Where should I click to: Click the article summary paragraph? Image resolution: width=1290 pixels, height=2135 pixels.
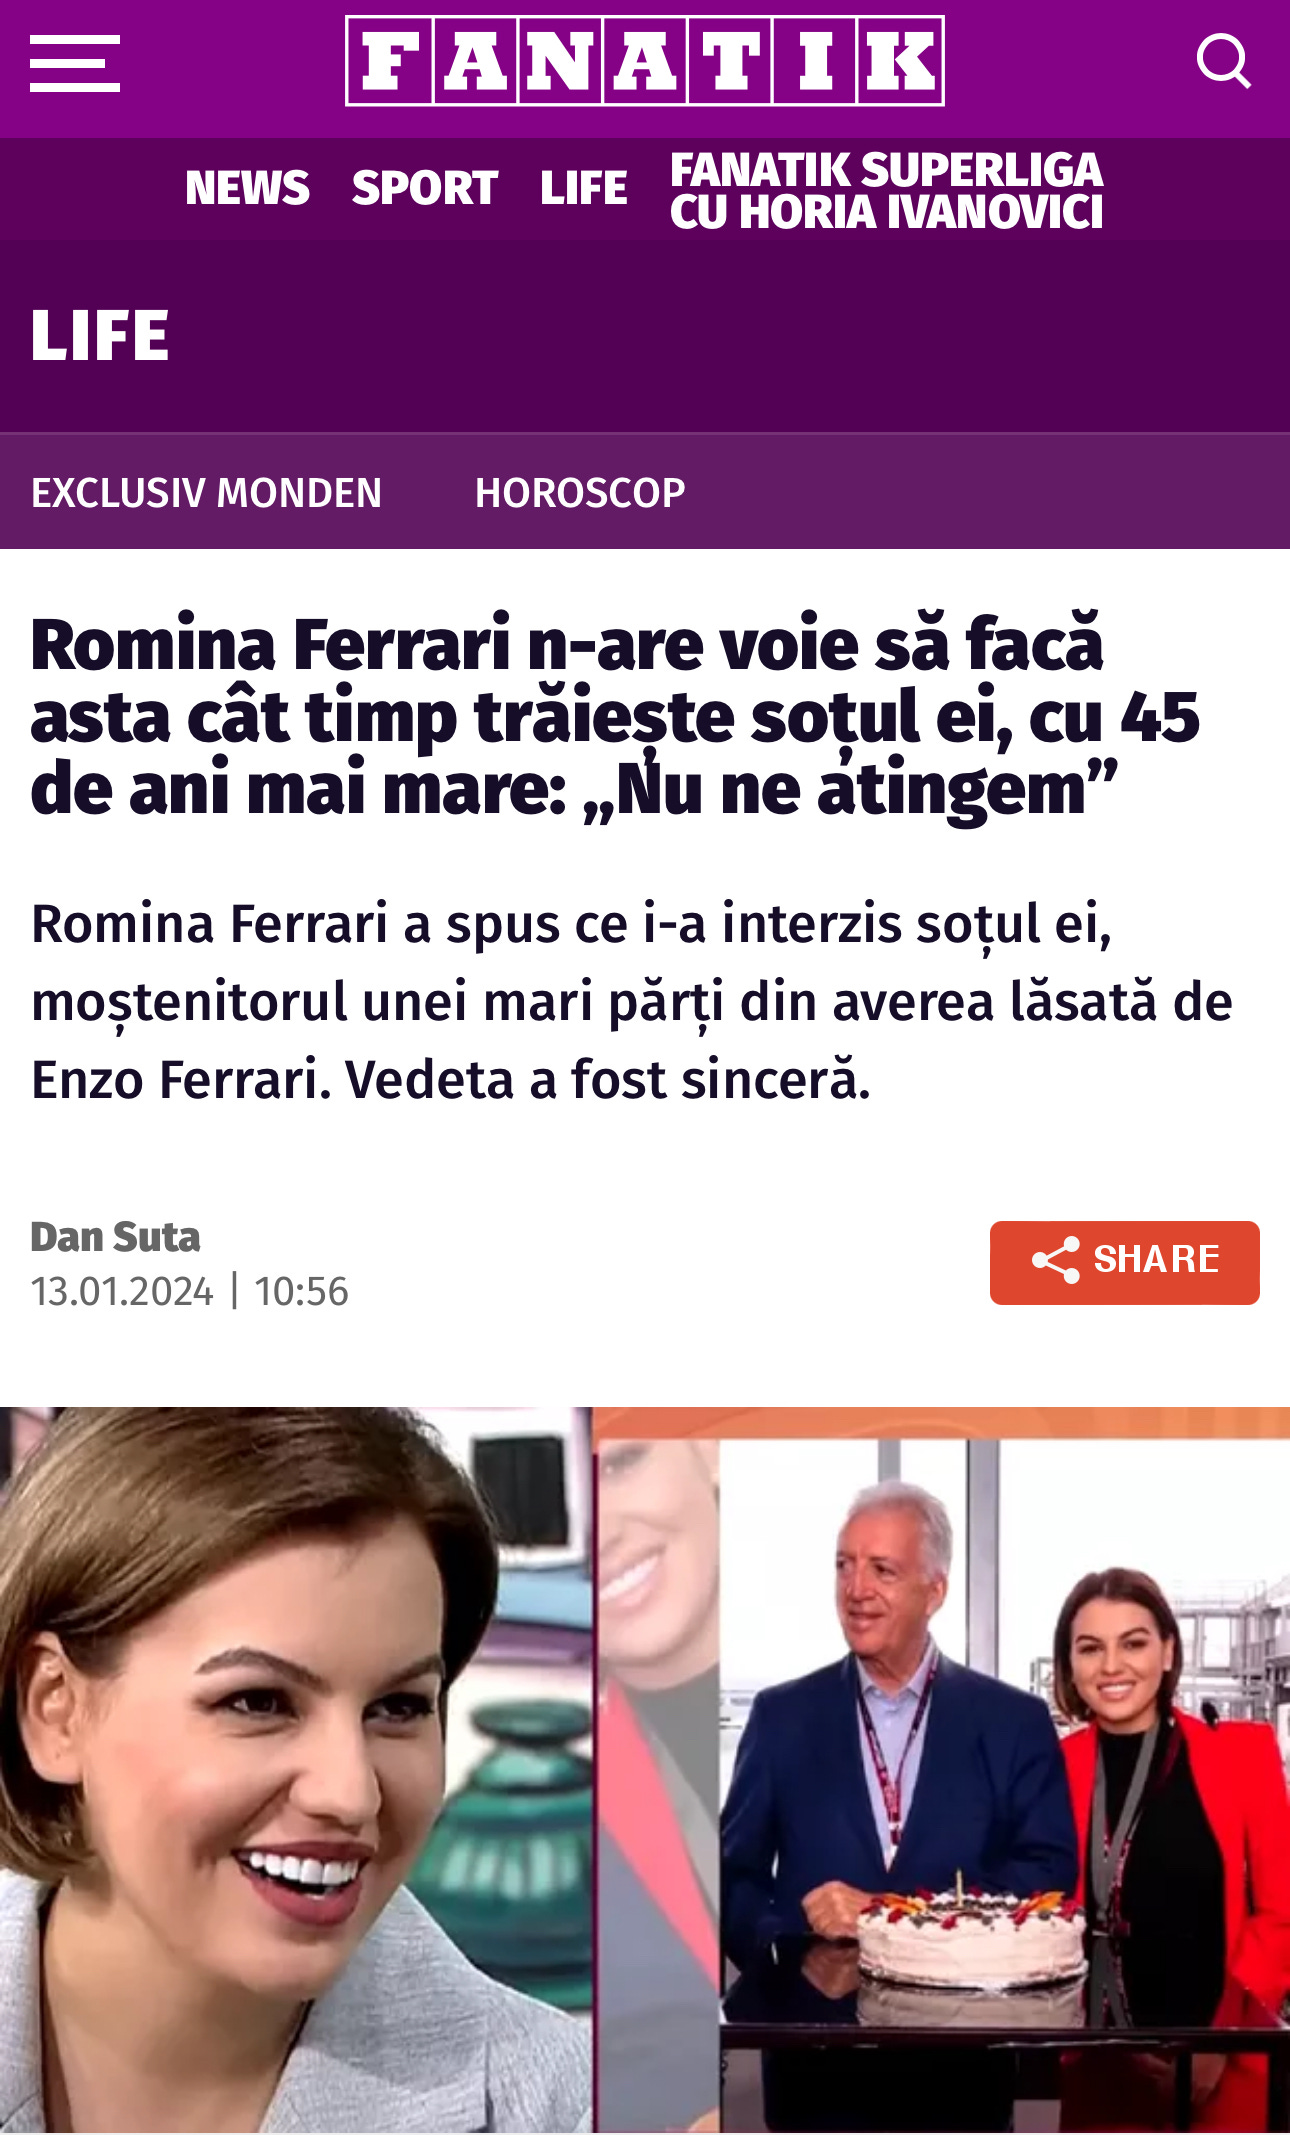tap(631, 1001)
